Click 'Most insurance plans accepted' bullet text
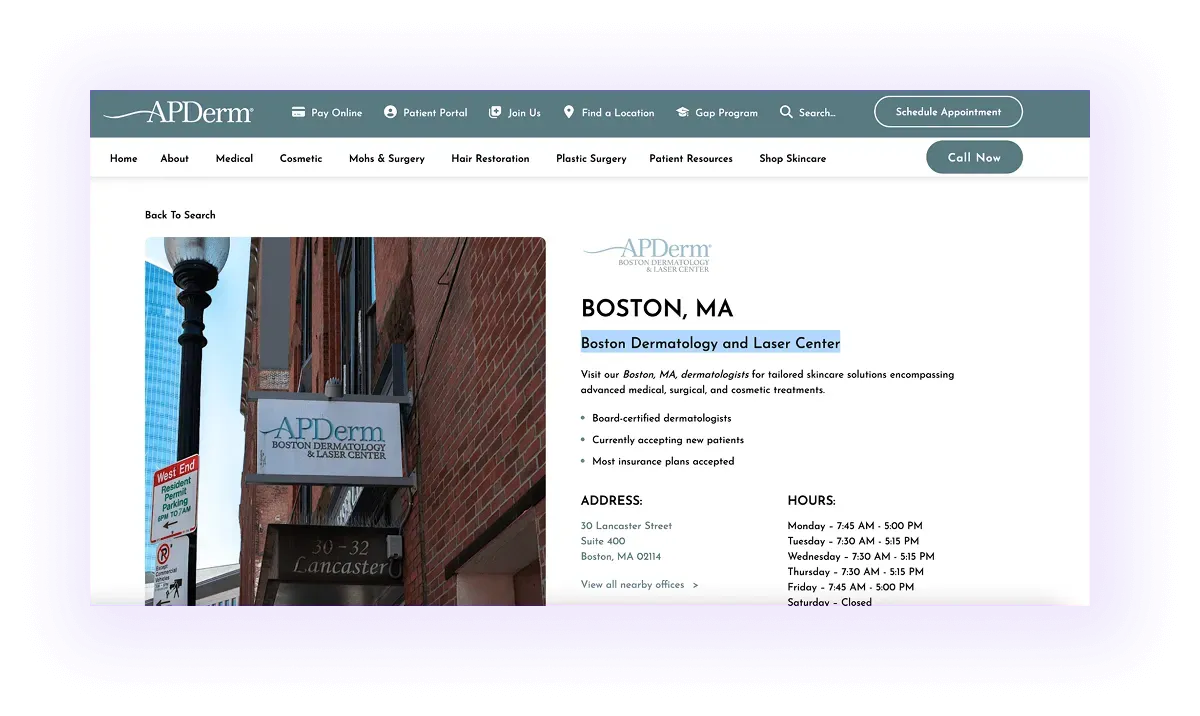The height and width of the screenshot is (716, 1200). (663, 461)
